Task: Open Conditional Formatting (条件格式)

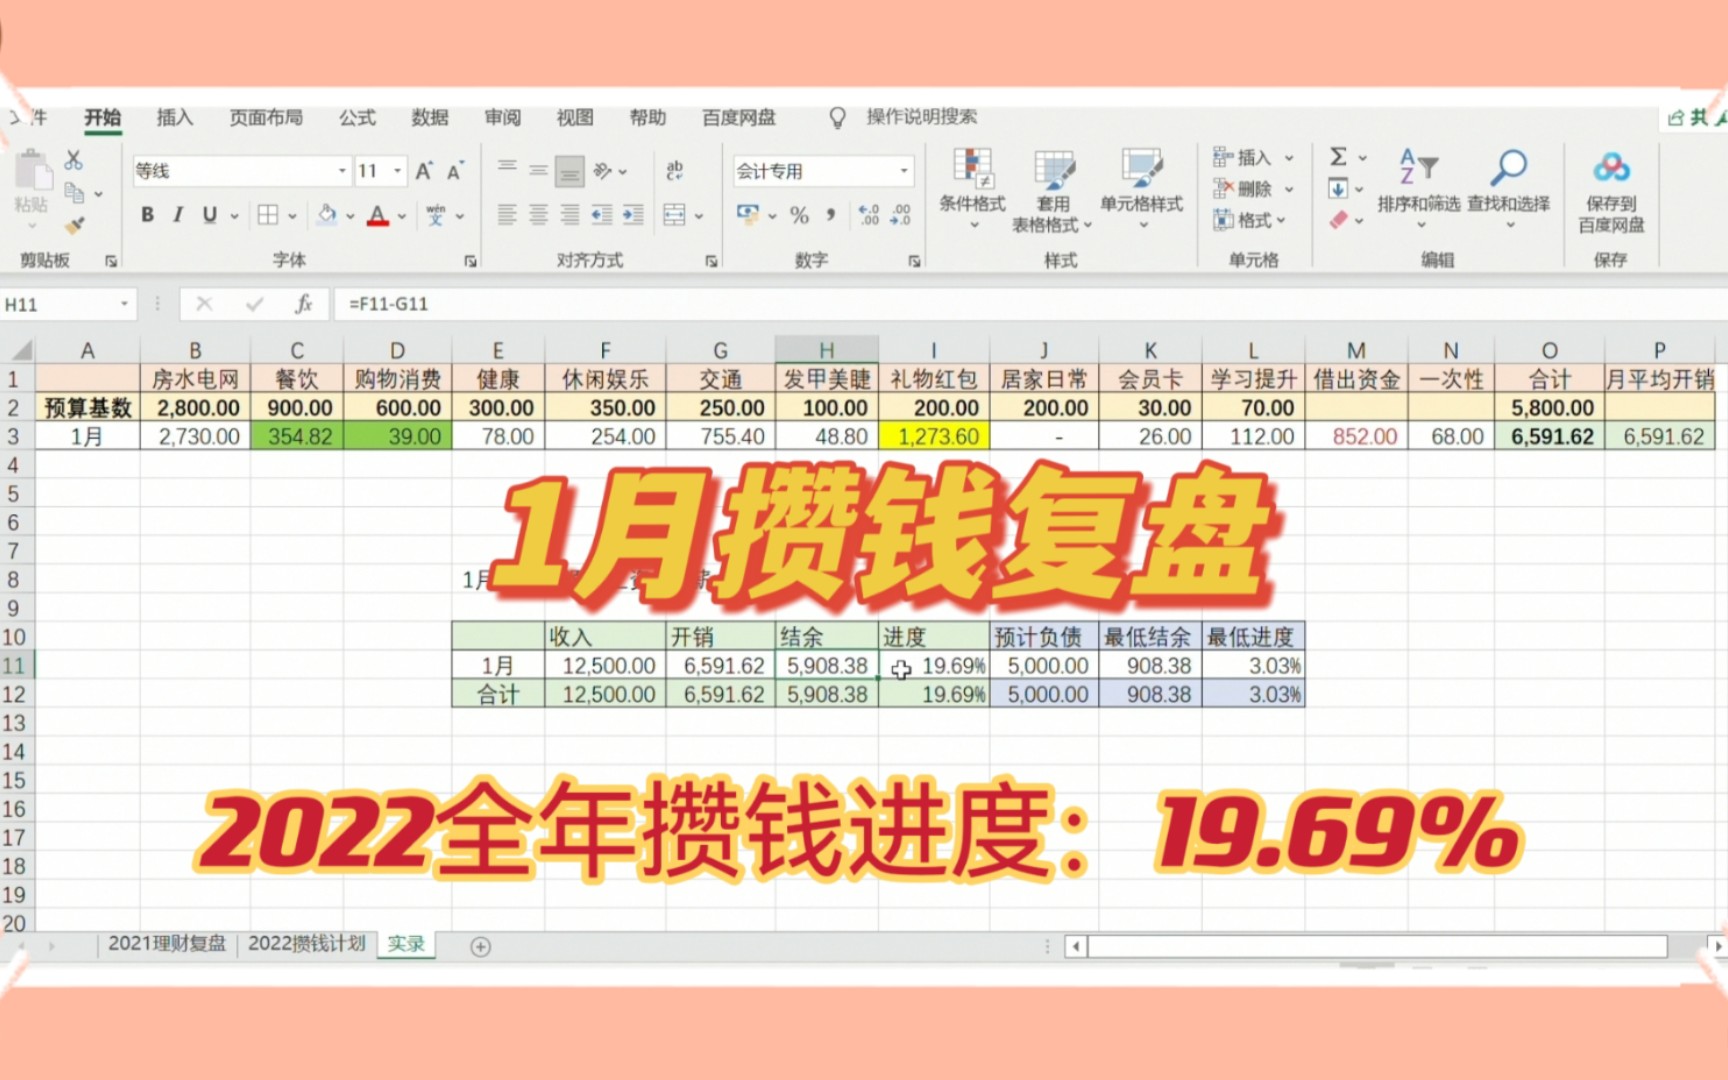Action: pyautogui.click(x=972, y=187)
